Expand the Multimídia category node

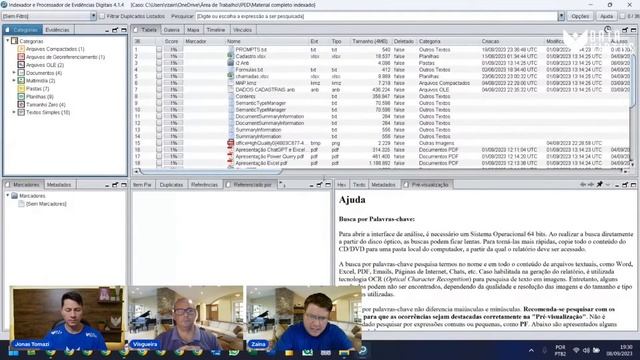click(14, 81)
